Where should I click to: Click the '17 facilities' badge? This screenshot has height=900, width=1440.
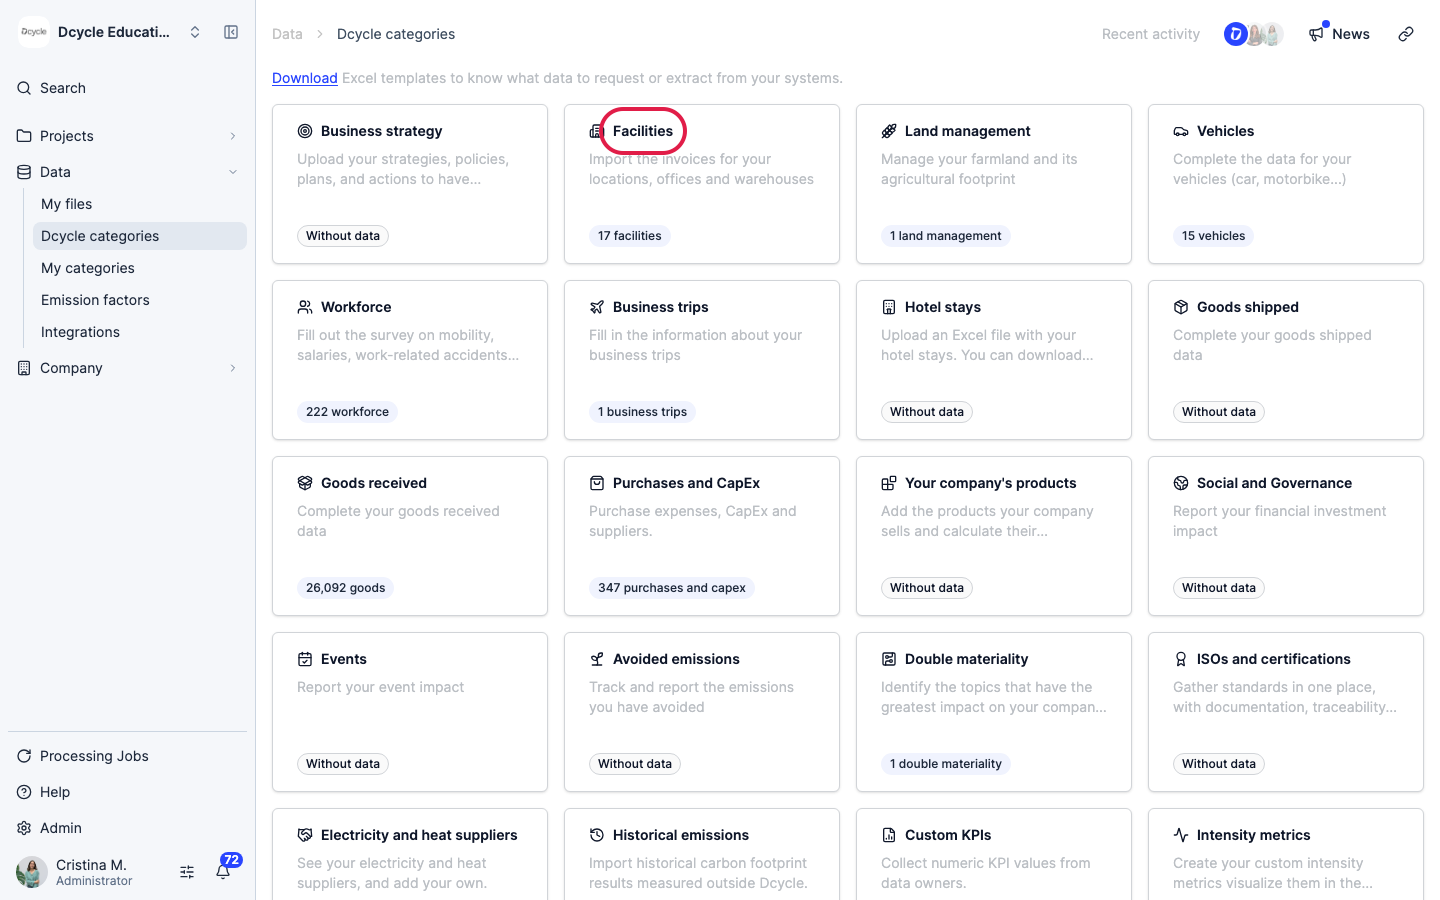630,236
